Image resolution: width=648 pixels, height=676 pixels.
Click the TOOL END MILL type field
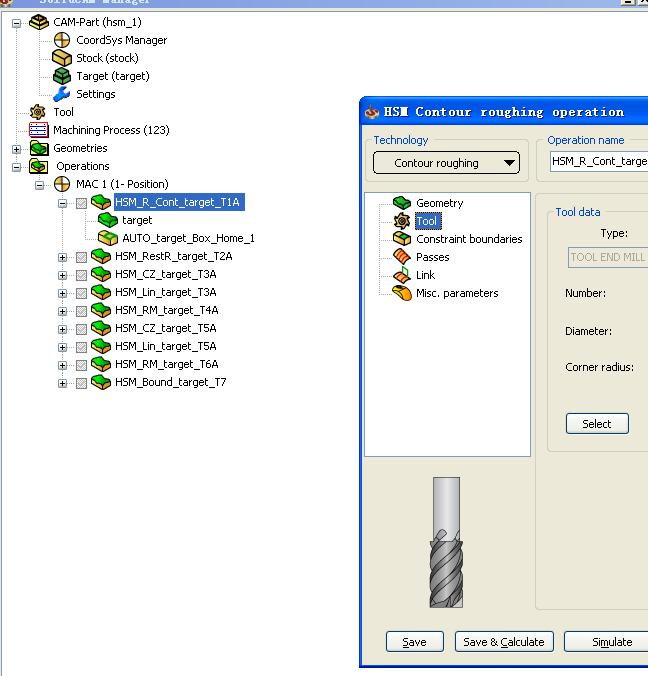pyautogui.click(x=608, y=257)
